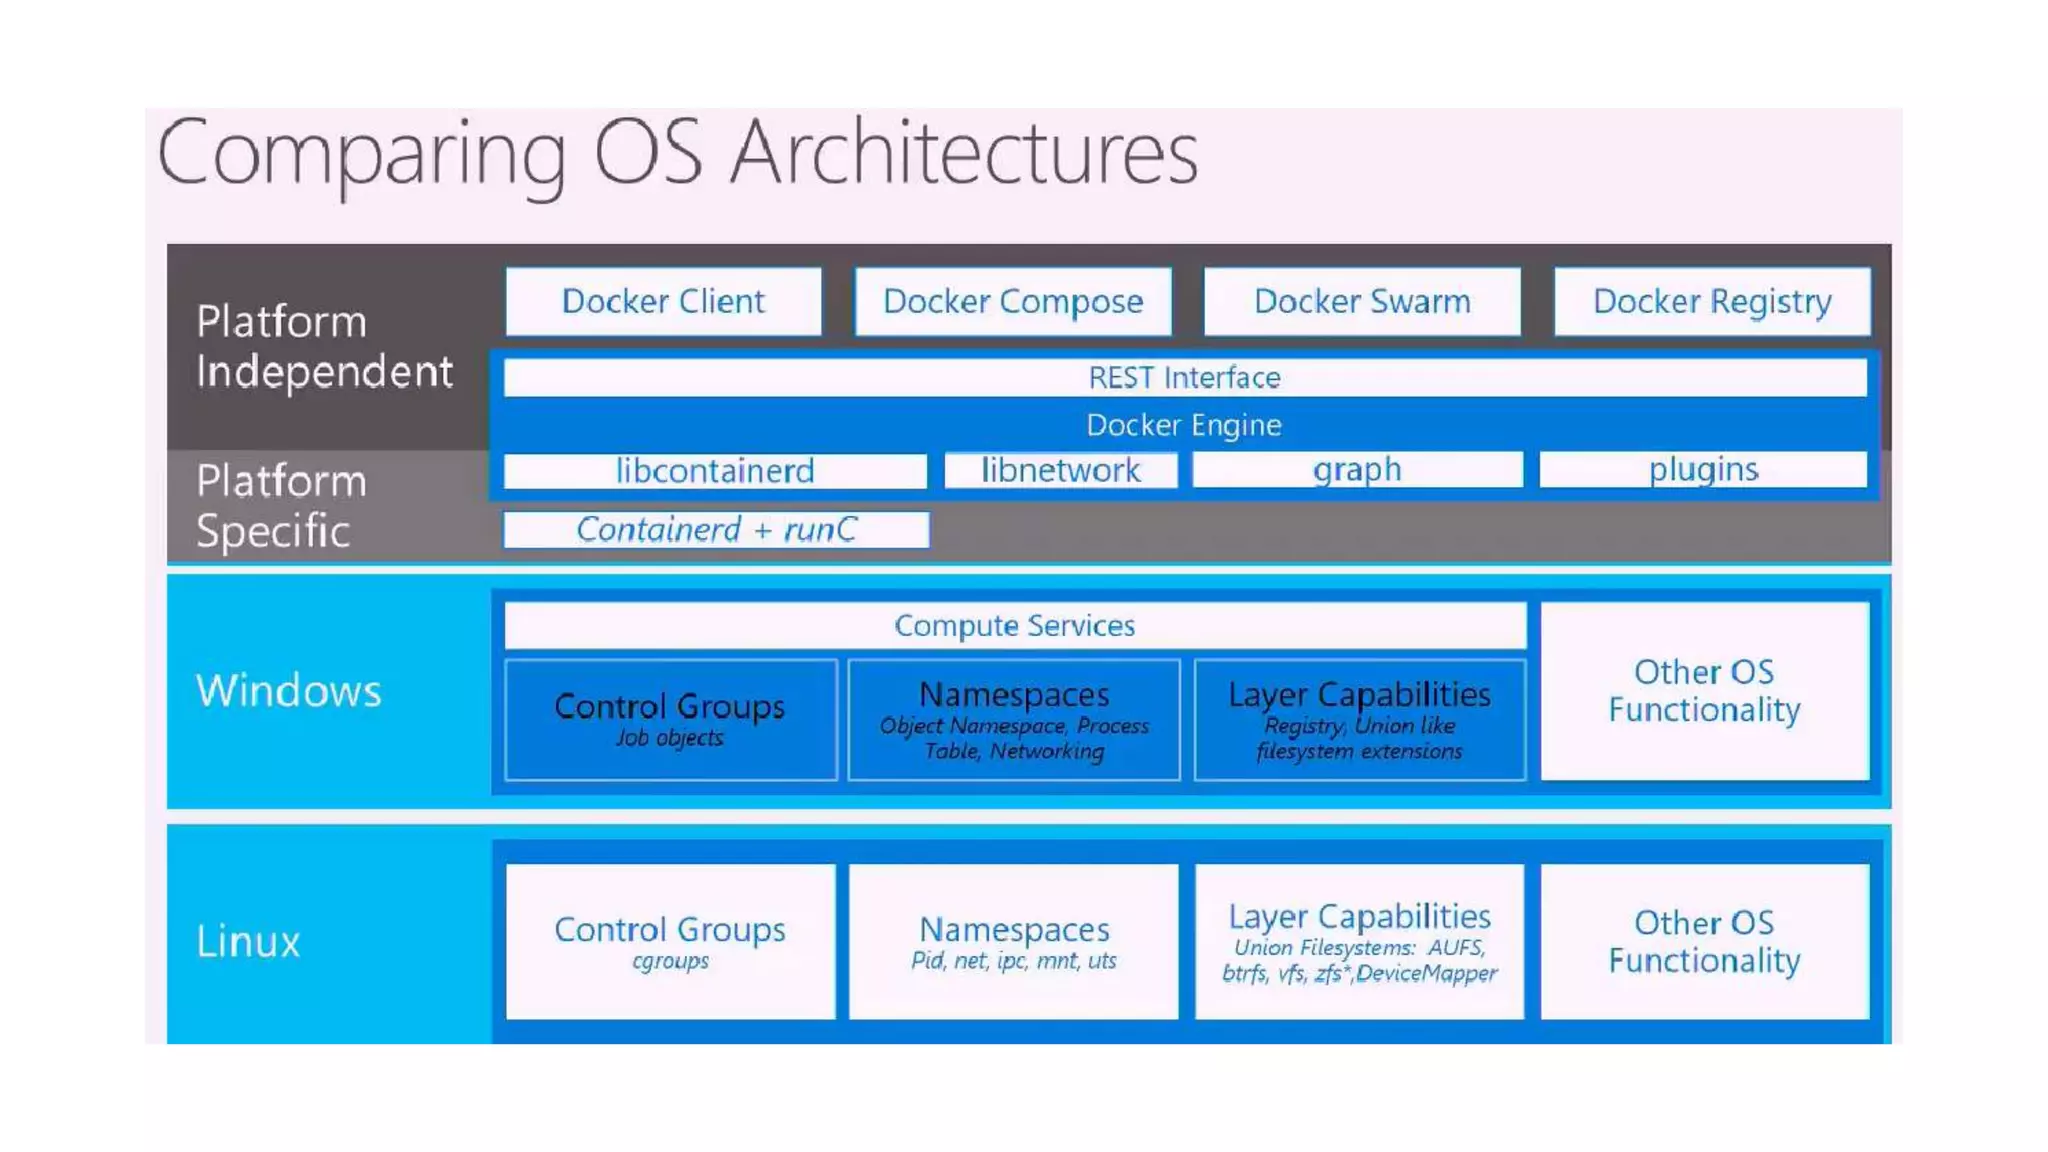
Task: Click the Docker Swarm box
Action: pos(1361,301)
